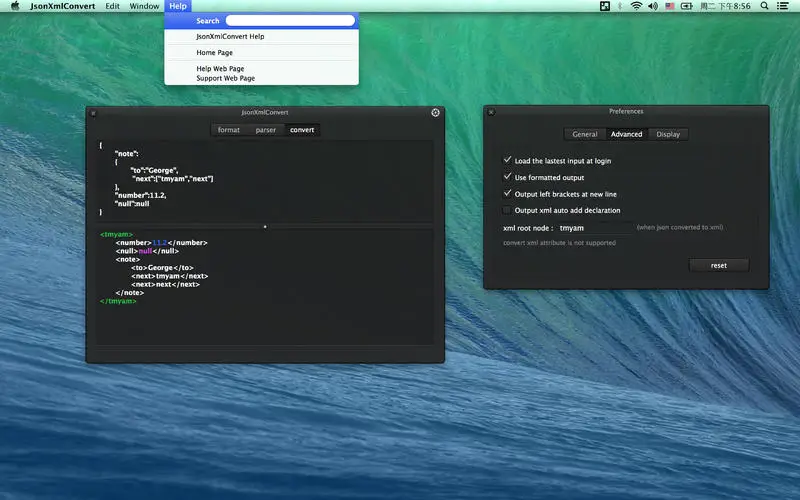800x500 pixels.
Task: Close the open Help menu
Action: click(x=178, y=6)
